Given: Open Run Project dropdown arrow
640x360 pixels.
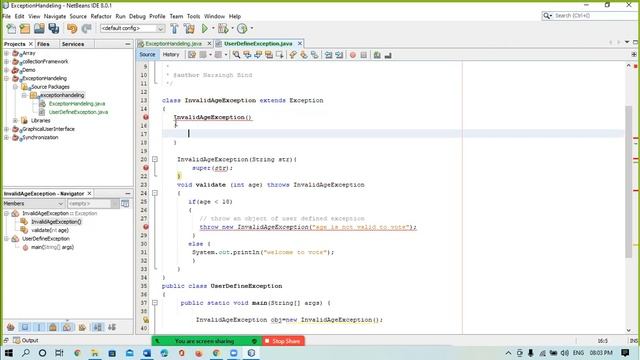Looking at the screenshot, I should [x=213, y=29].
